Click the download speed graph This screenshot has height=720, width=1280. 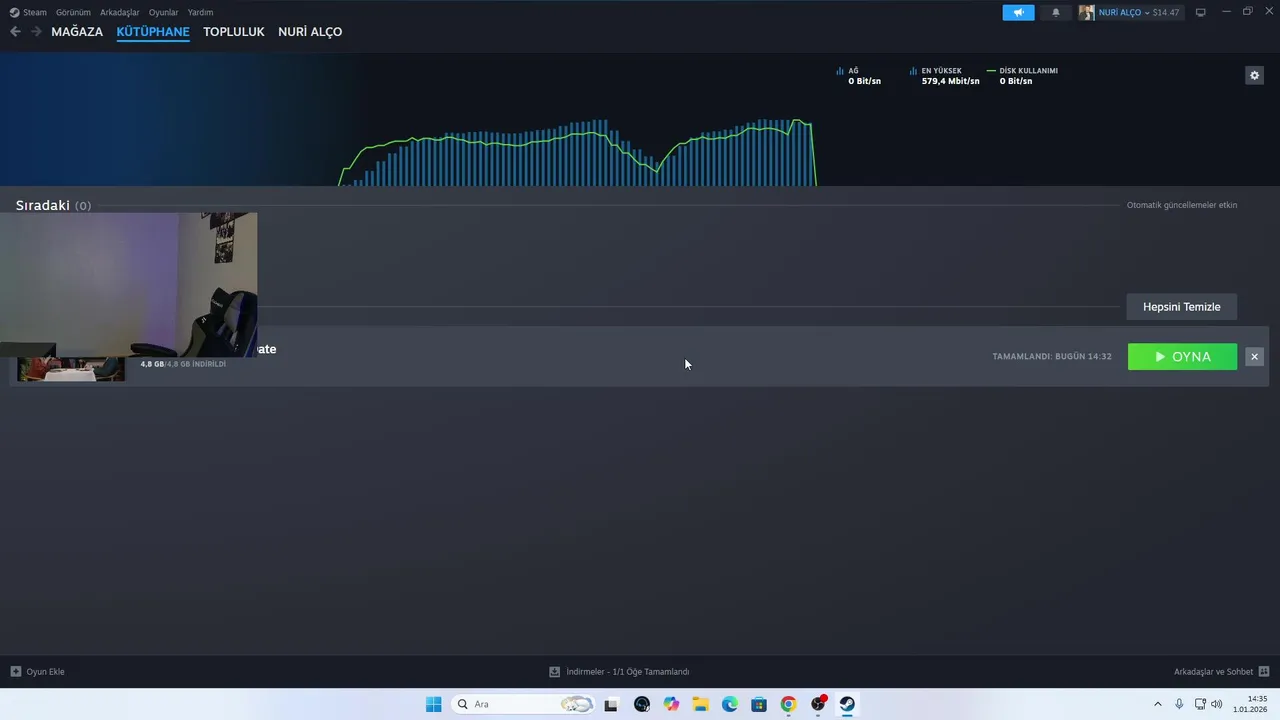(x=578, y=152)
